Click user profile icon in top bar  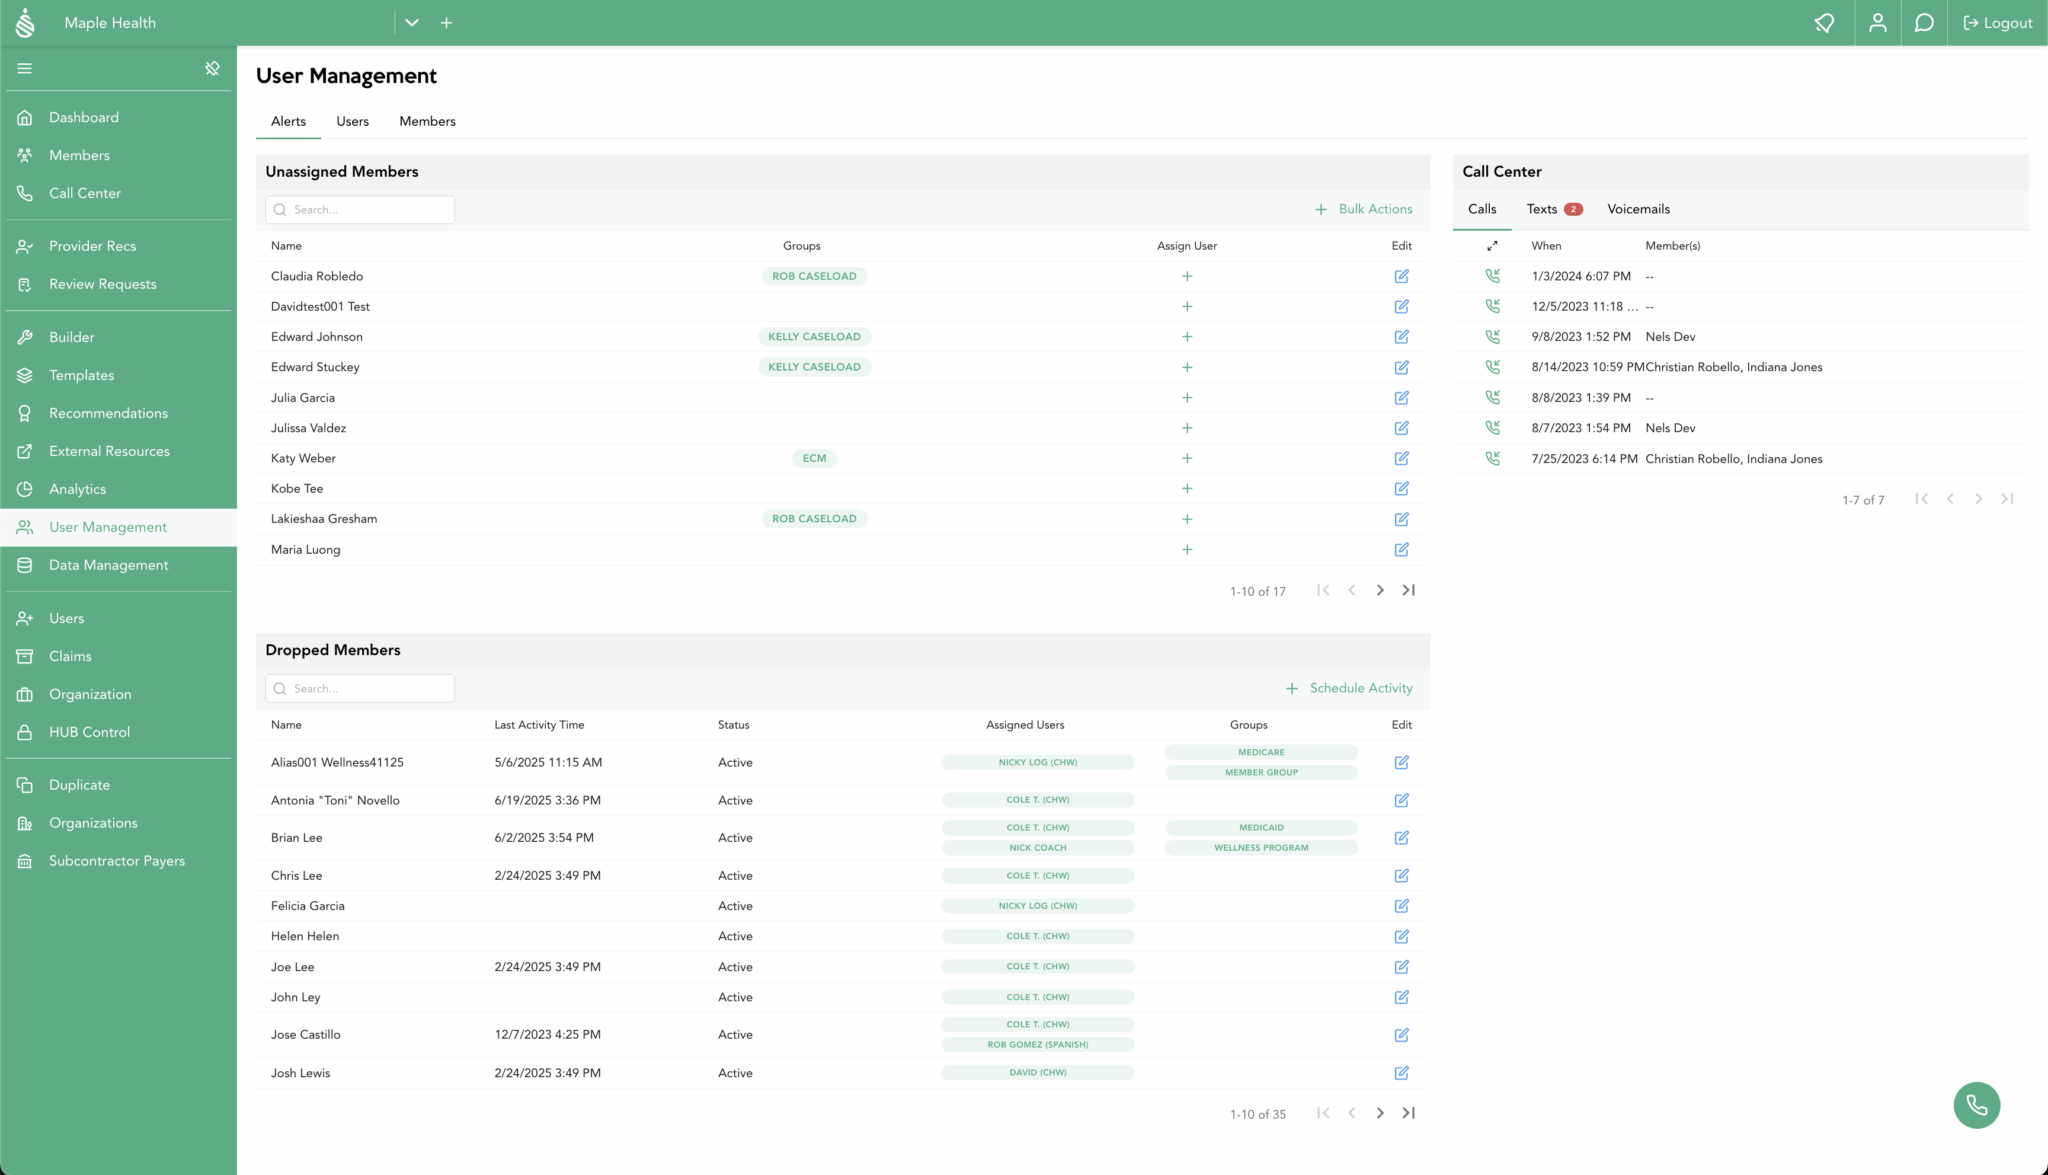pos(1877,23)
